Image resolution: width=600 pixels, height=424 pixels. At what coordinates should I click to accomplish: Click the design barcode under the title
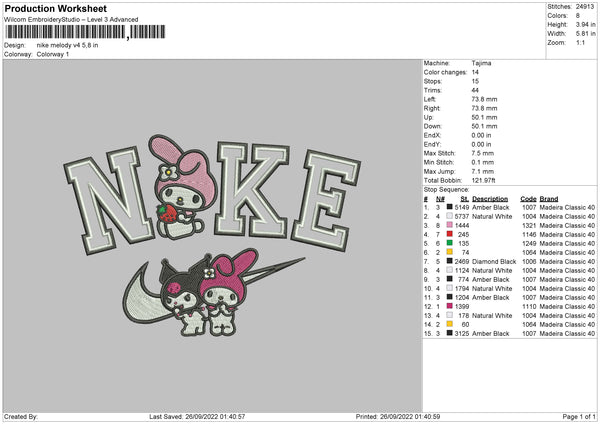coord(85,32)
